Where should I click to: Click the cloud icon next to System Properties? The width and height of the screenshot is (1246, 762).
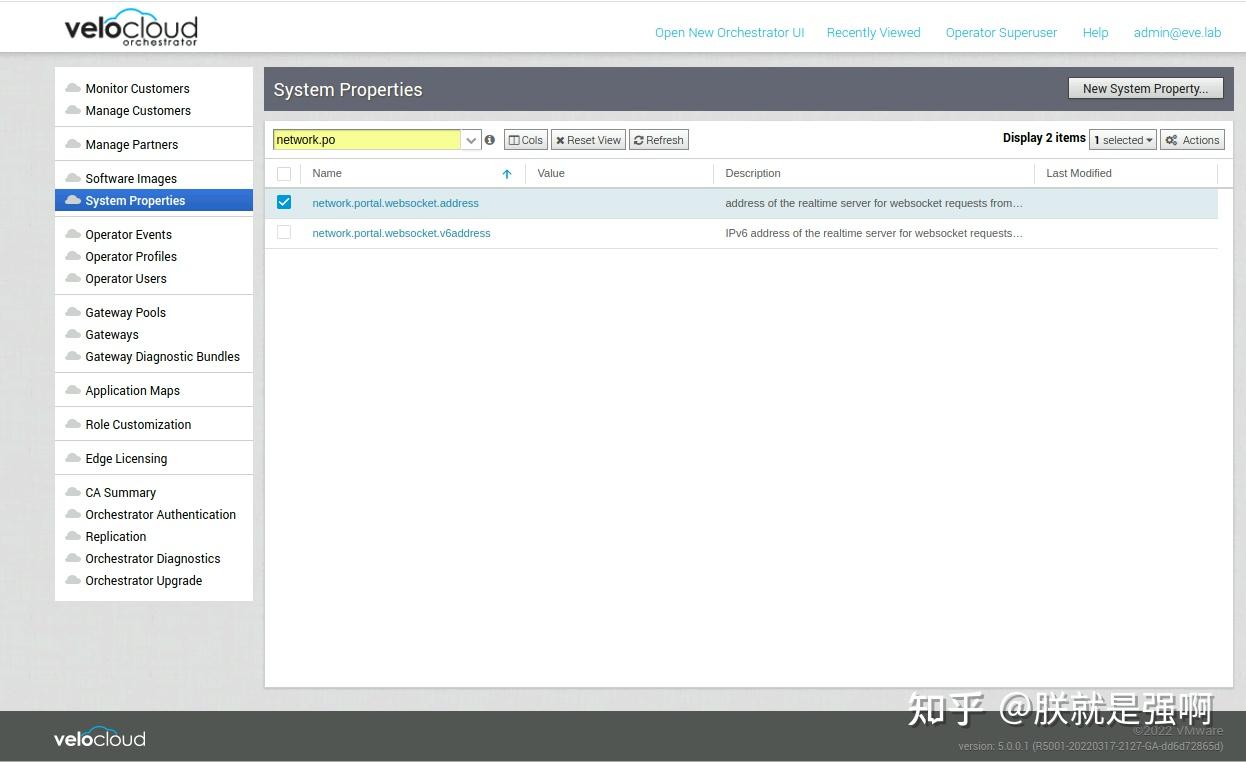point(71,200)
